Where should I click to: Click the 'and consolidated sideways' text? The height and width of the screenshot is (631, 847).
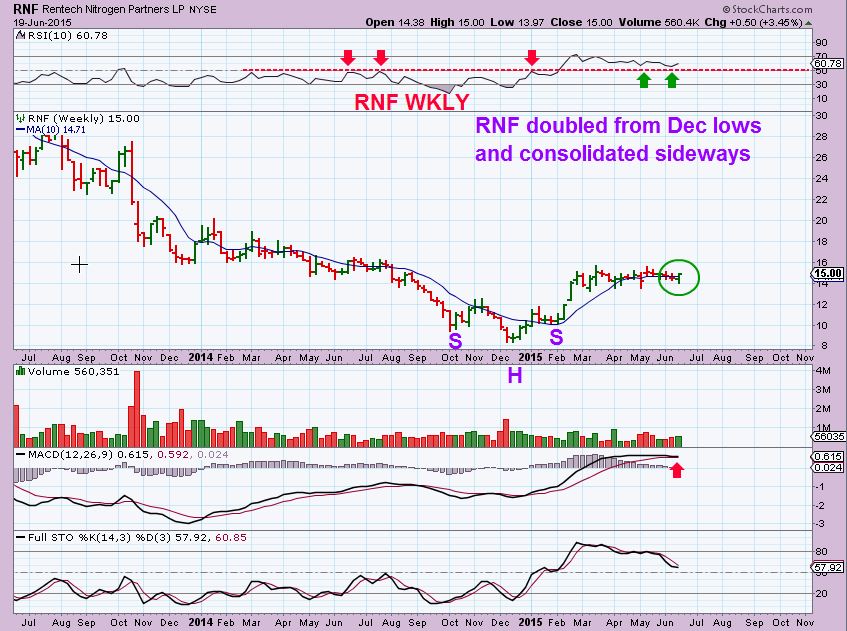[x=613, y=153]
